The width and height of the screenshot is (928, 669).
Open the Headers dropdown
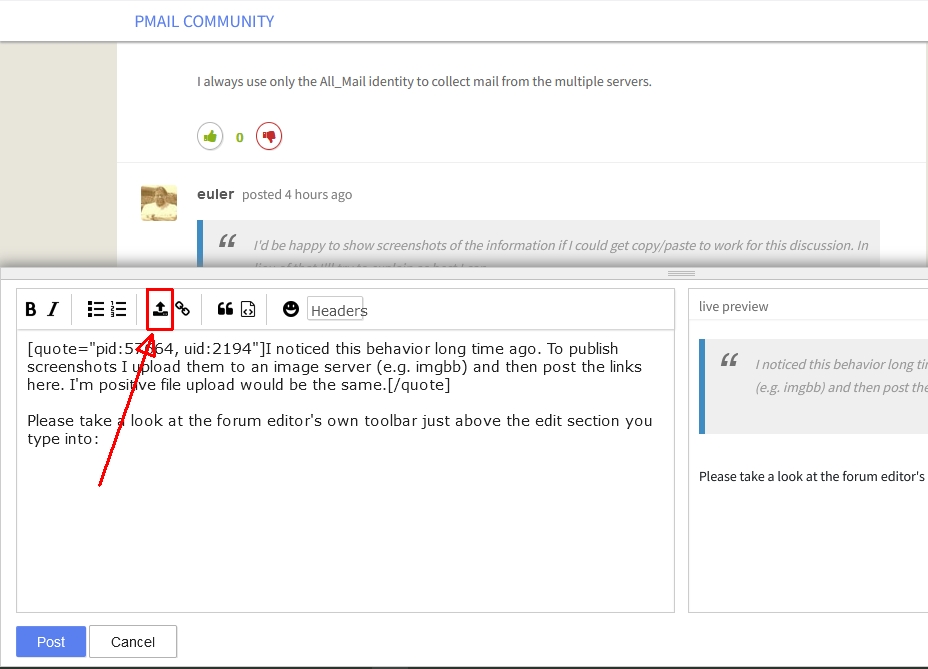click(x=338, y=311)
